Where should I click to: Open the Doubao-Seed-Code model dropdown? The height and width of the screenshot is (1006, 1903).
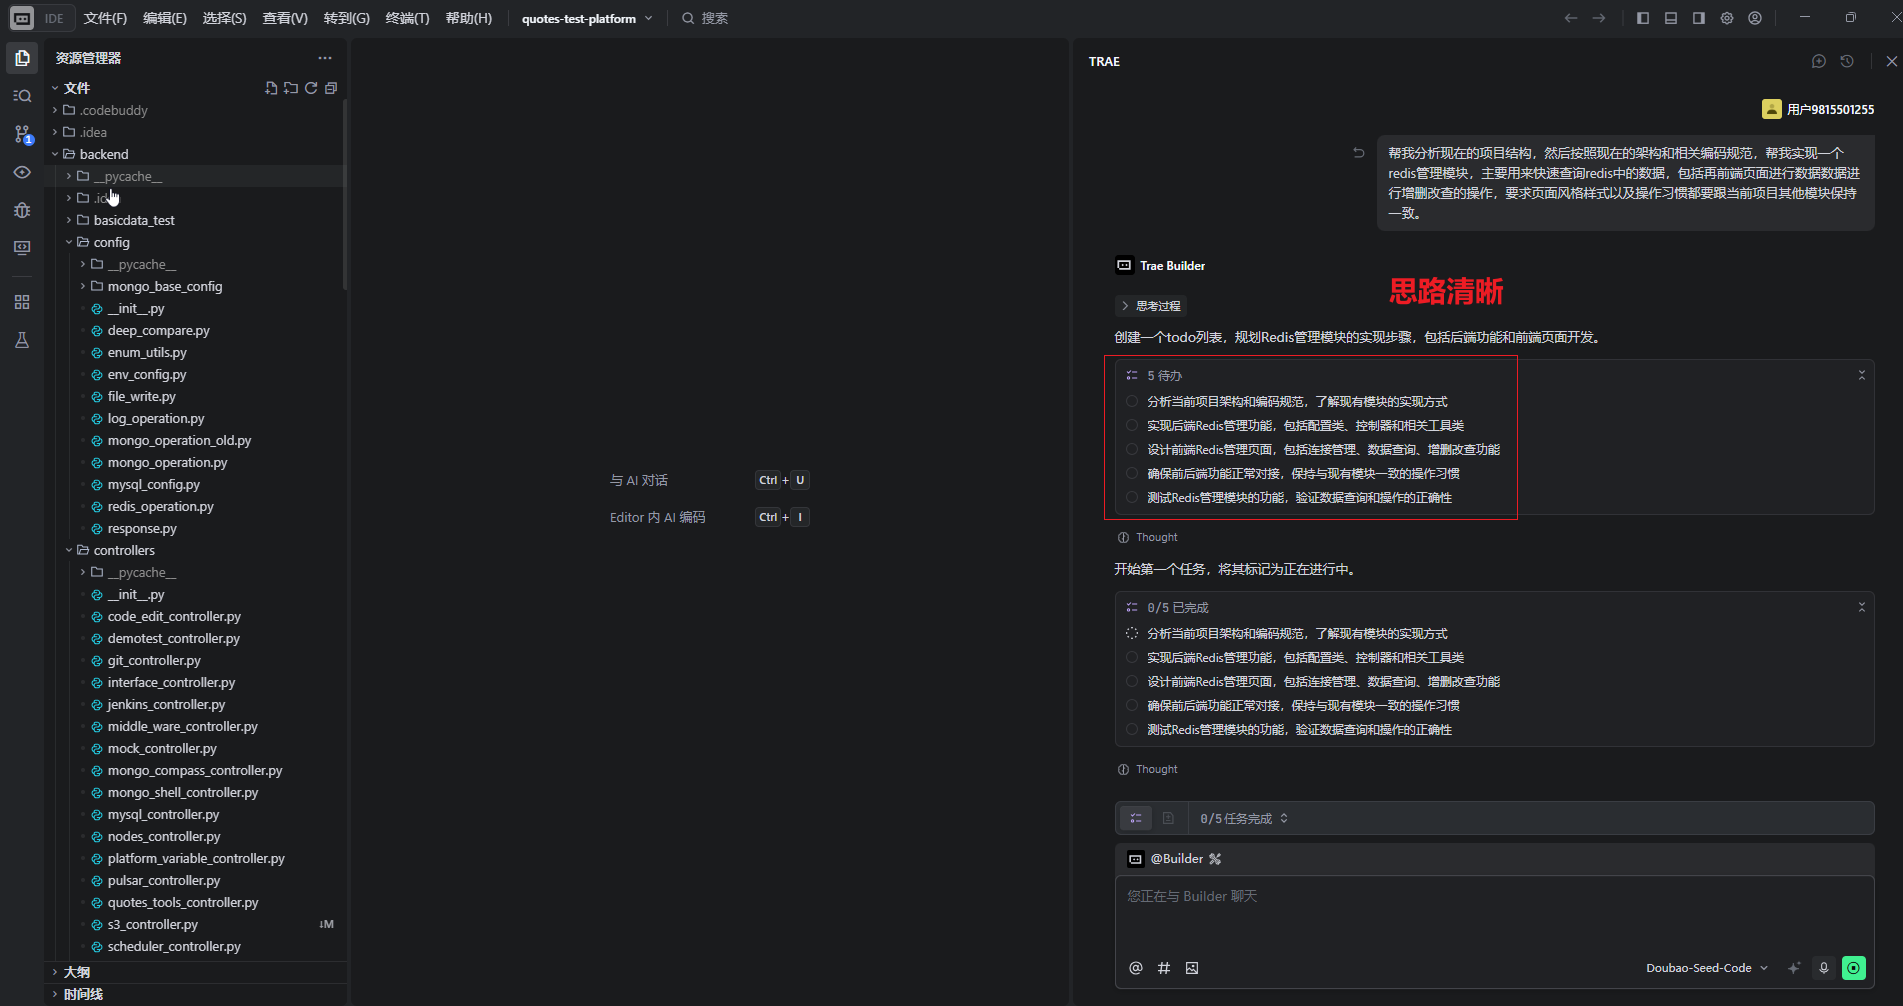tap(1706, 968)
